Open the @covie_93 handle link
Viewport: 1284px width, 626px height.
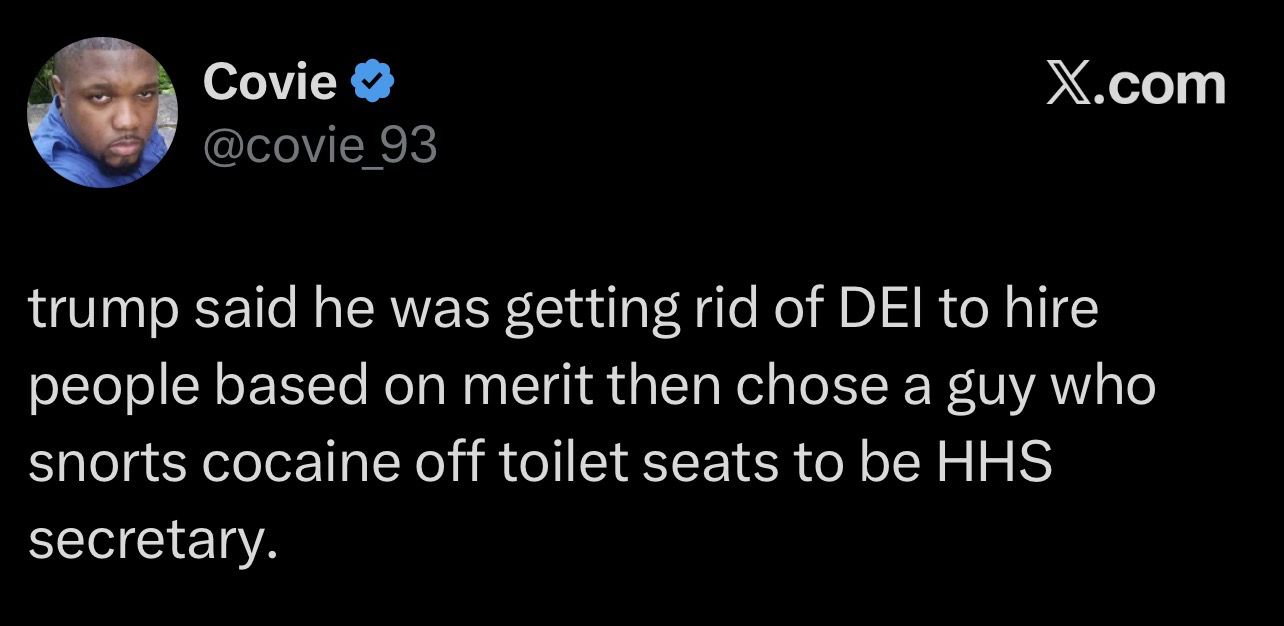coord(320,146)
